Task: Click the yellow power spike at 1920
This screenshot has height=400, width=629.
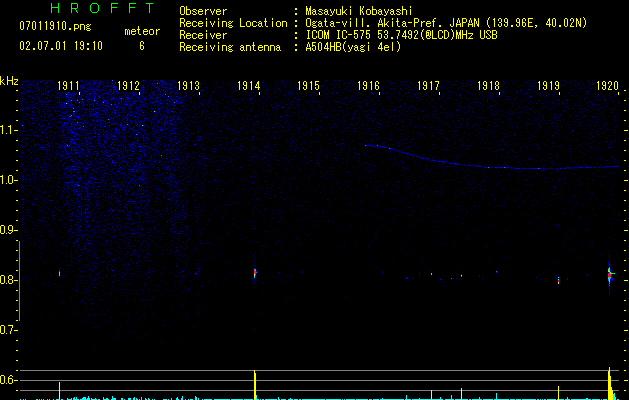Action: pyautogui.click(x=610, y=383)
